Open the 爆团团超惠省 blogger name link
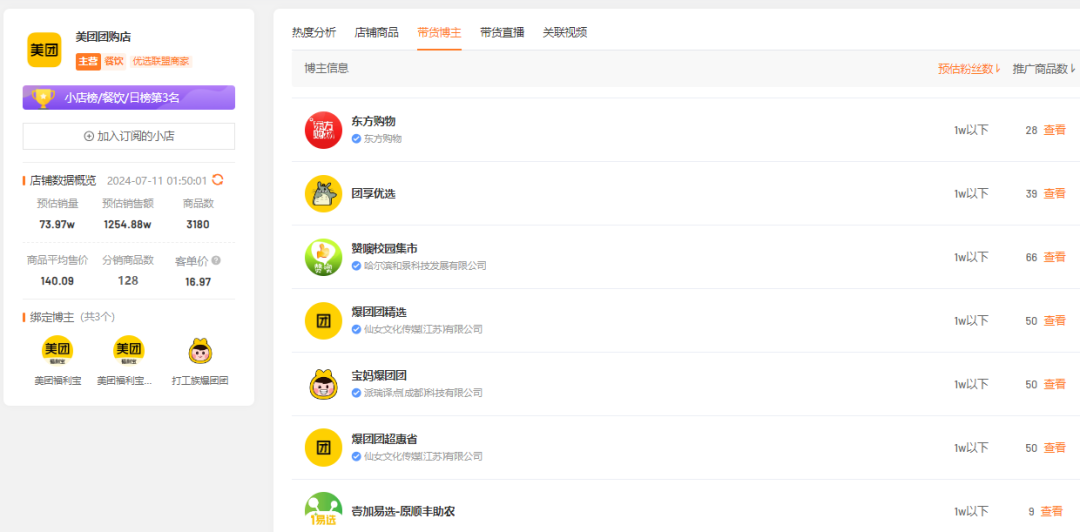 coord(384,439)
